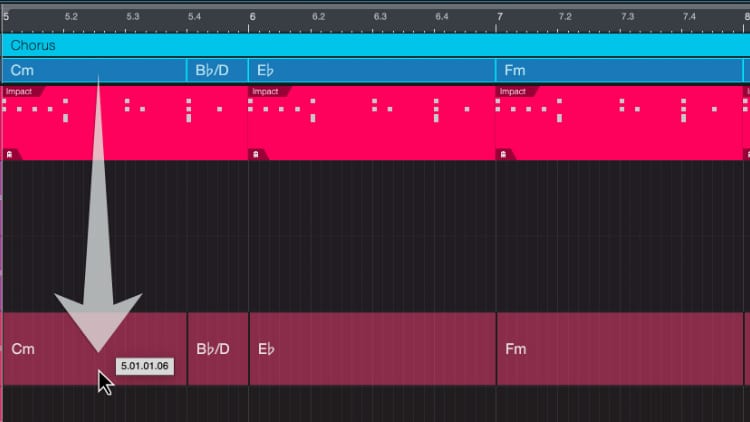The width and height of the screenshot is (750, 422).
Task: Click the 5.01.01.06 position tooltip
Action: 144,366
